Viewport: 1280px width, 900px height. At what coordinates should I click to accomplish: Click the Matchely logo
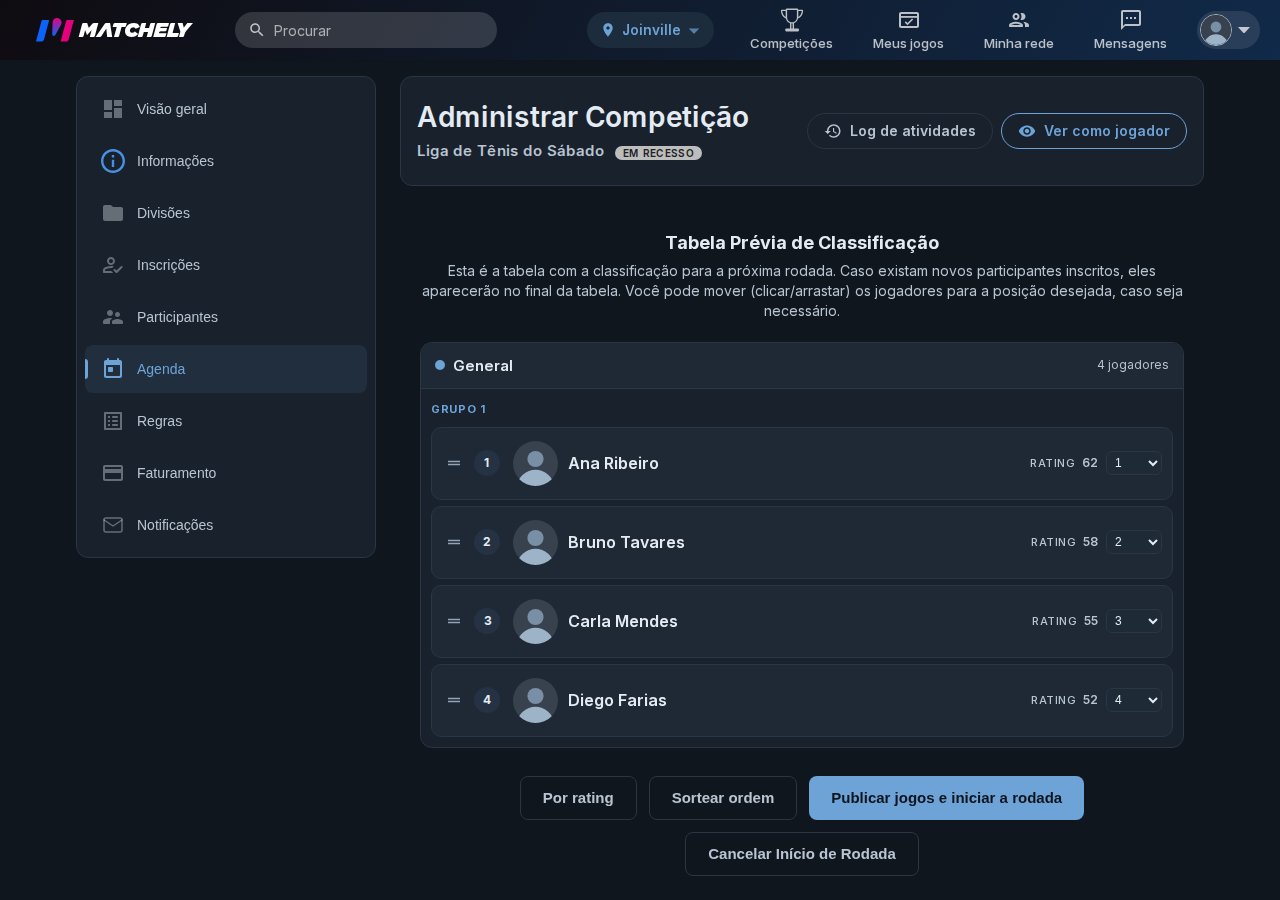click(114, 30)
